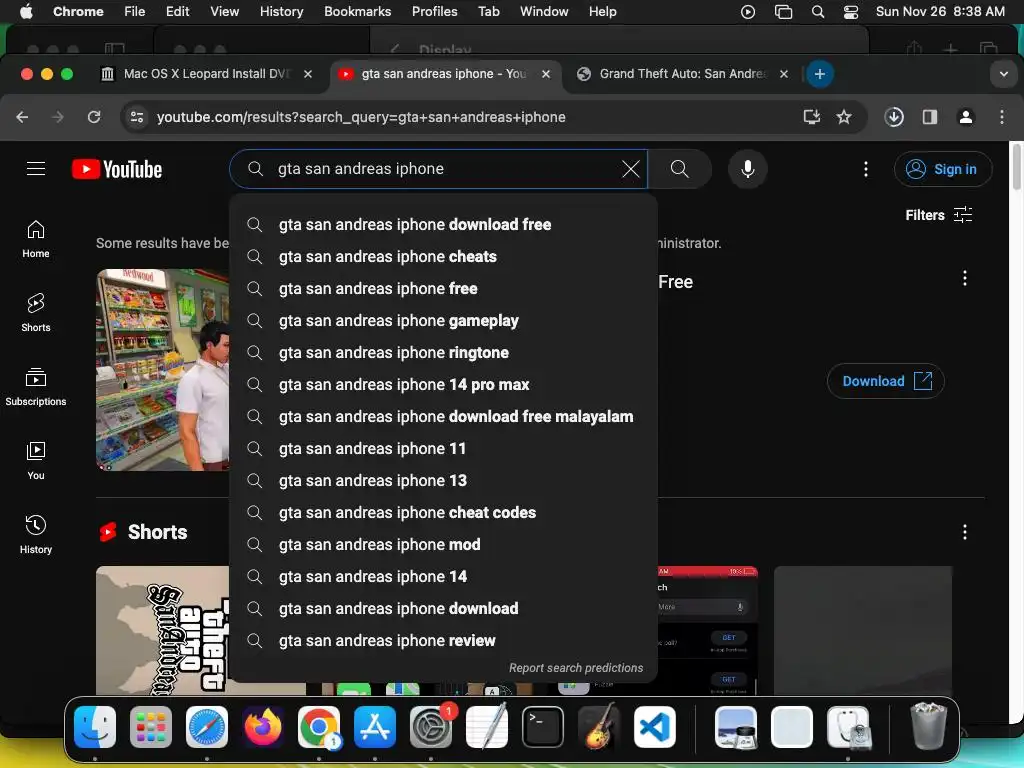
Task: Open Chrome downloads icon
Action: [894, 117]
